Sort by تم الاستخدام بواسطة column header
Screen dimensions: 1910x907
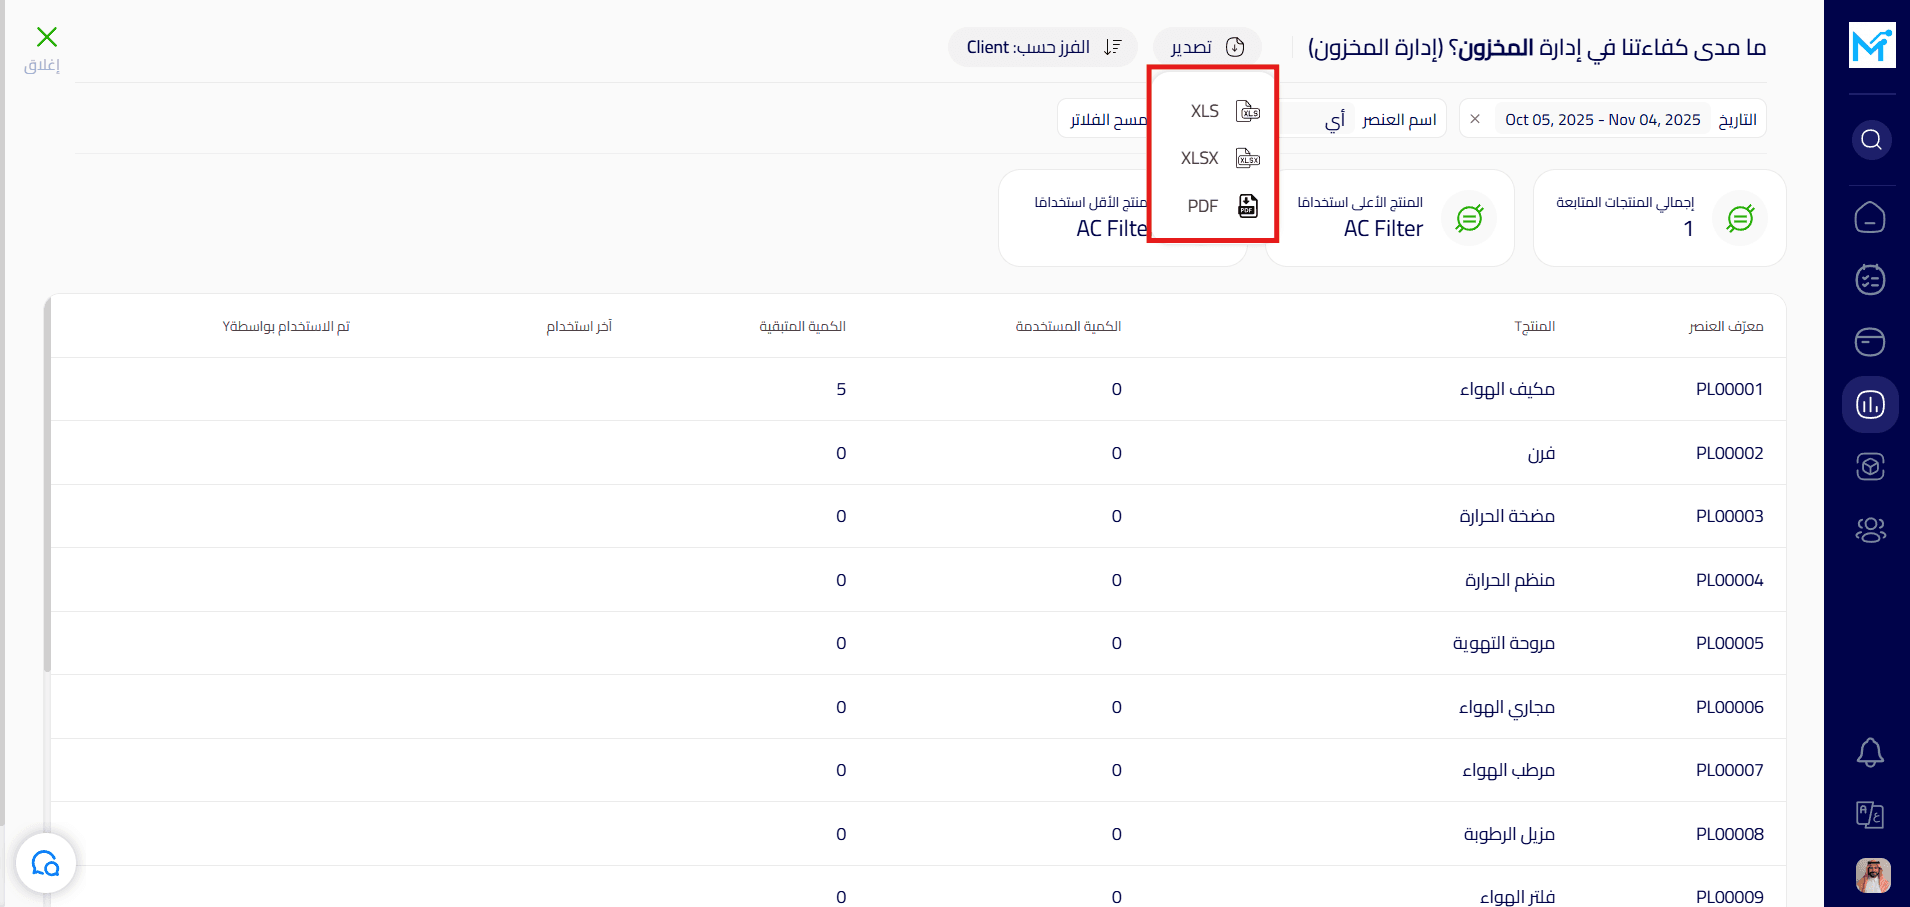click(x=286, y=327)
